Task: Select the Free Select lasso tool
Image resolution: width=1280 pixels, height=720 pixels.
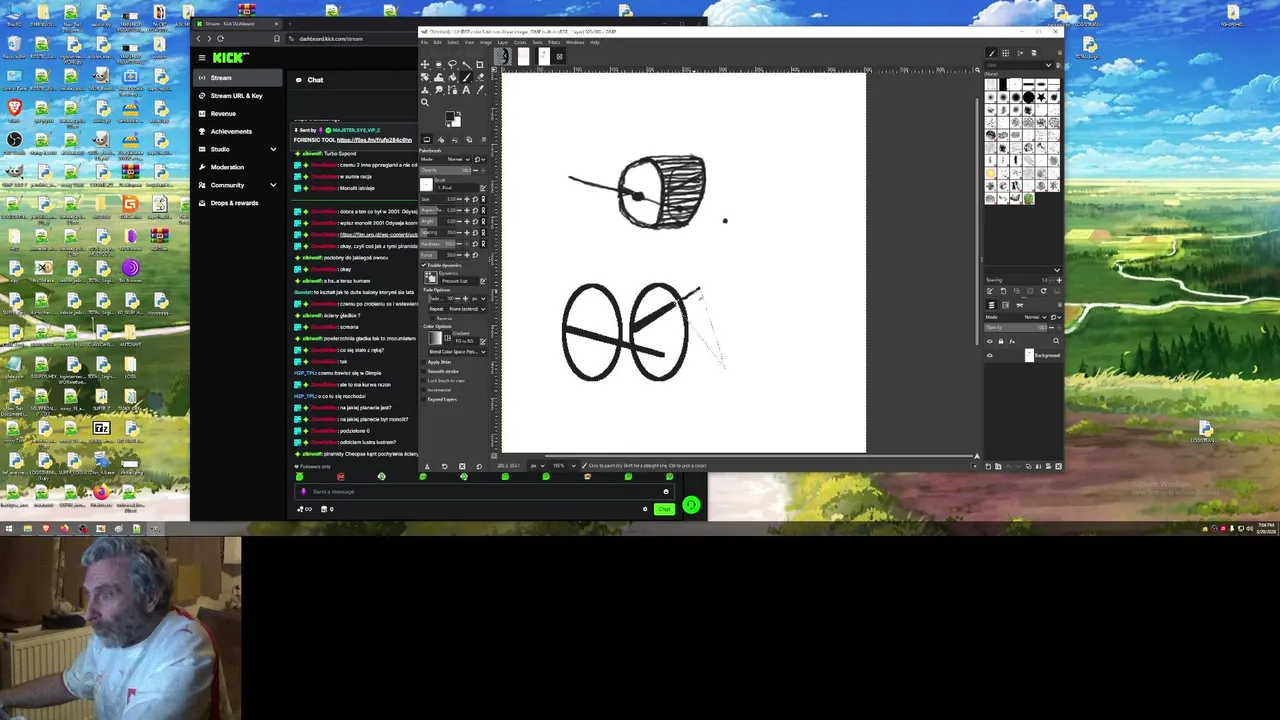Action: point(452,64)
